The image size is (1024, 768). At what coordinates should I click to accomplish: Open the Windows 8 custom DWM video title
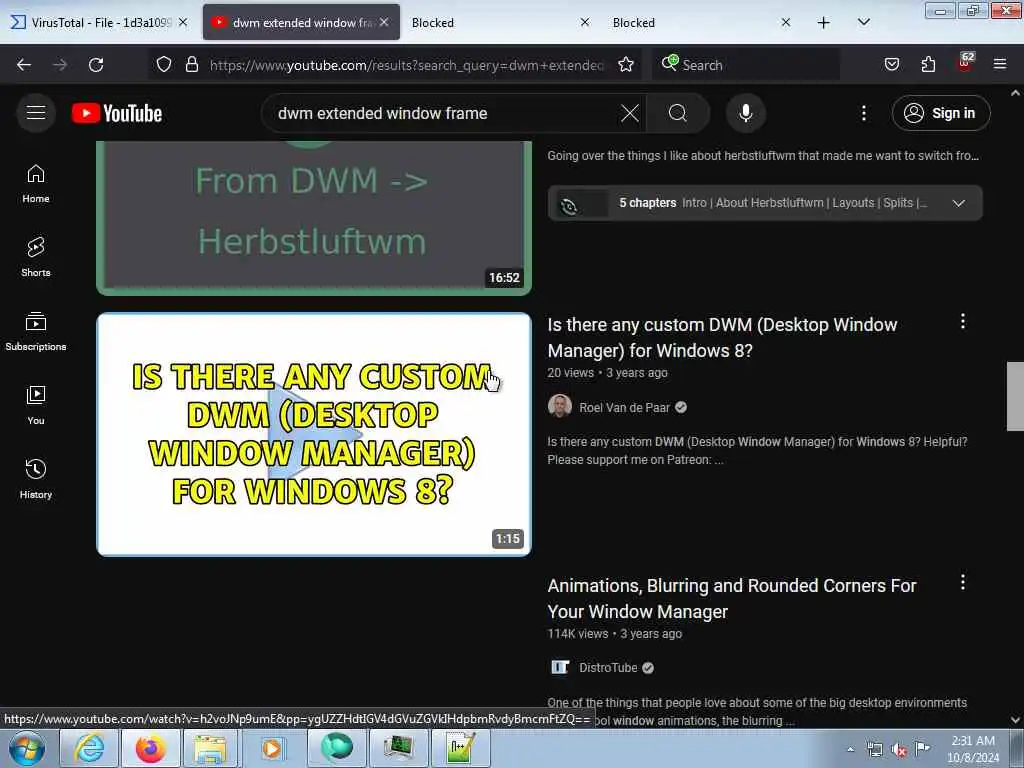click(x=722, y=338)
